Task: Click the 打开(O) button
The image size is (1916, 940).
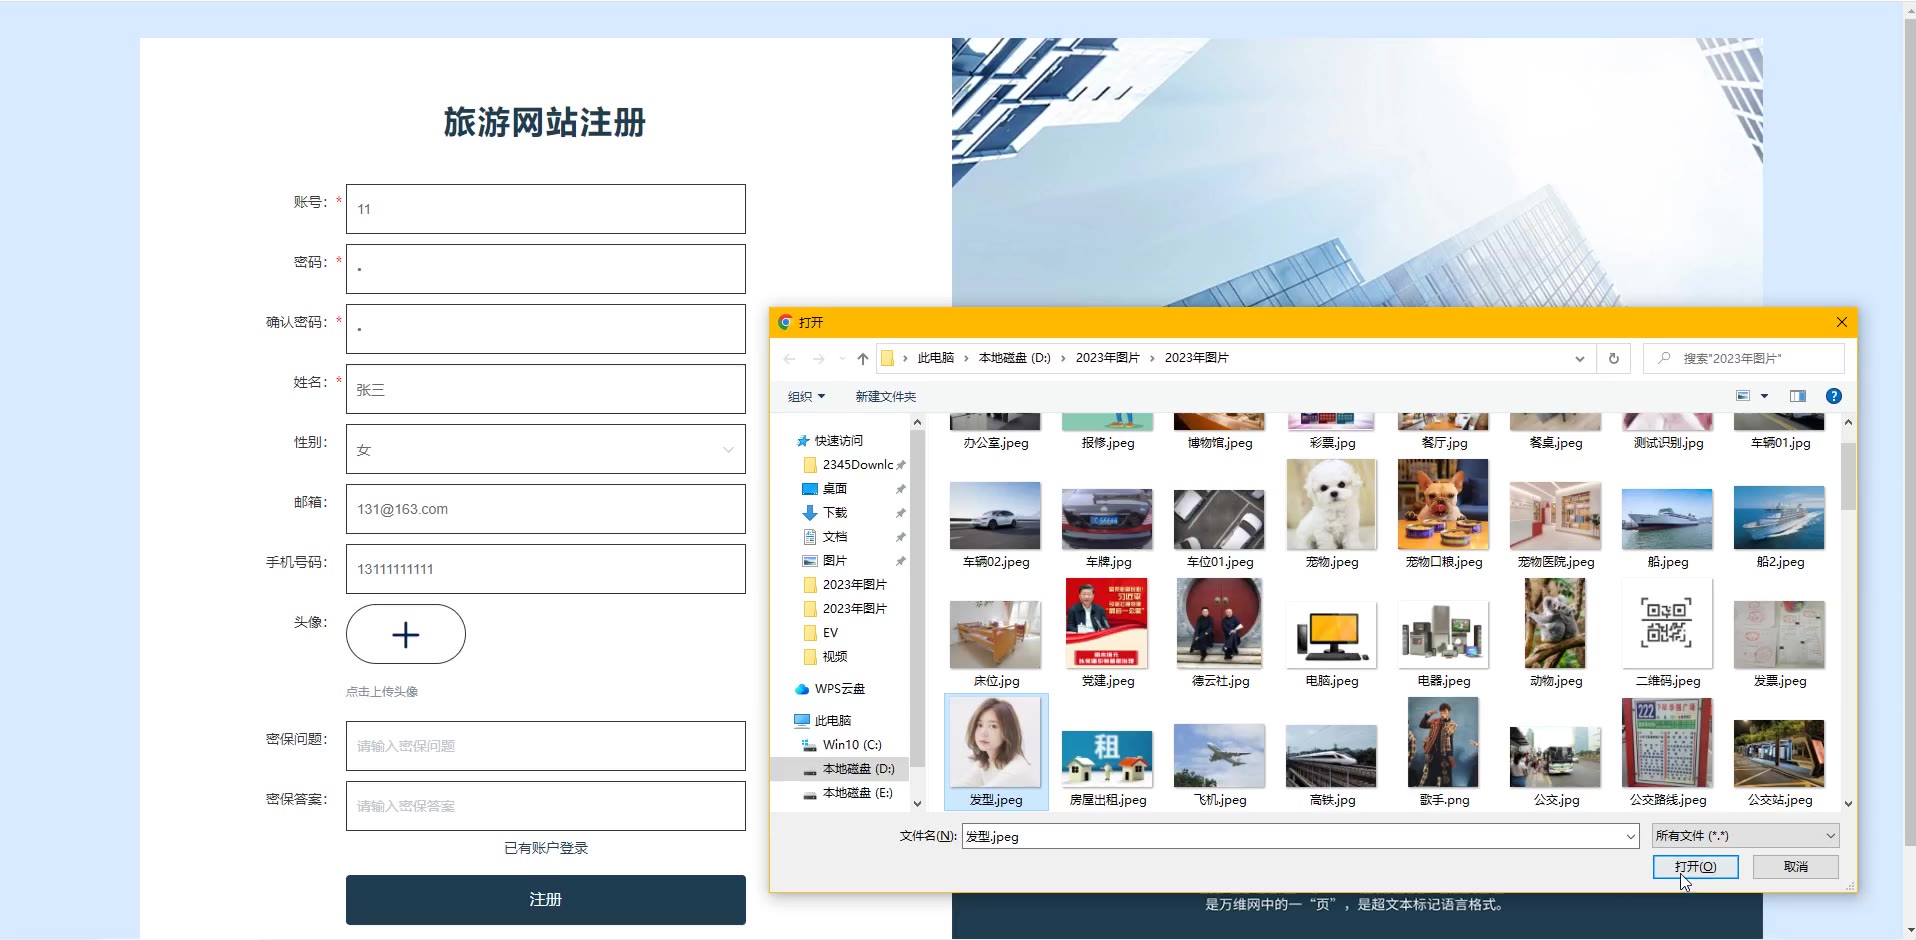Action: pos(1695,866)
